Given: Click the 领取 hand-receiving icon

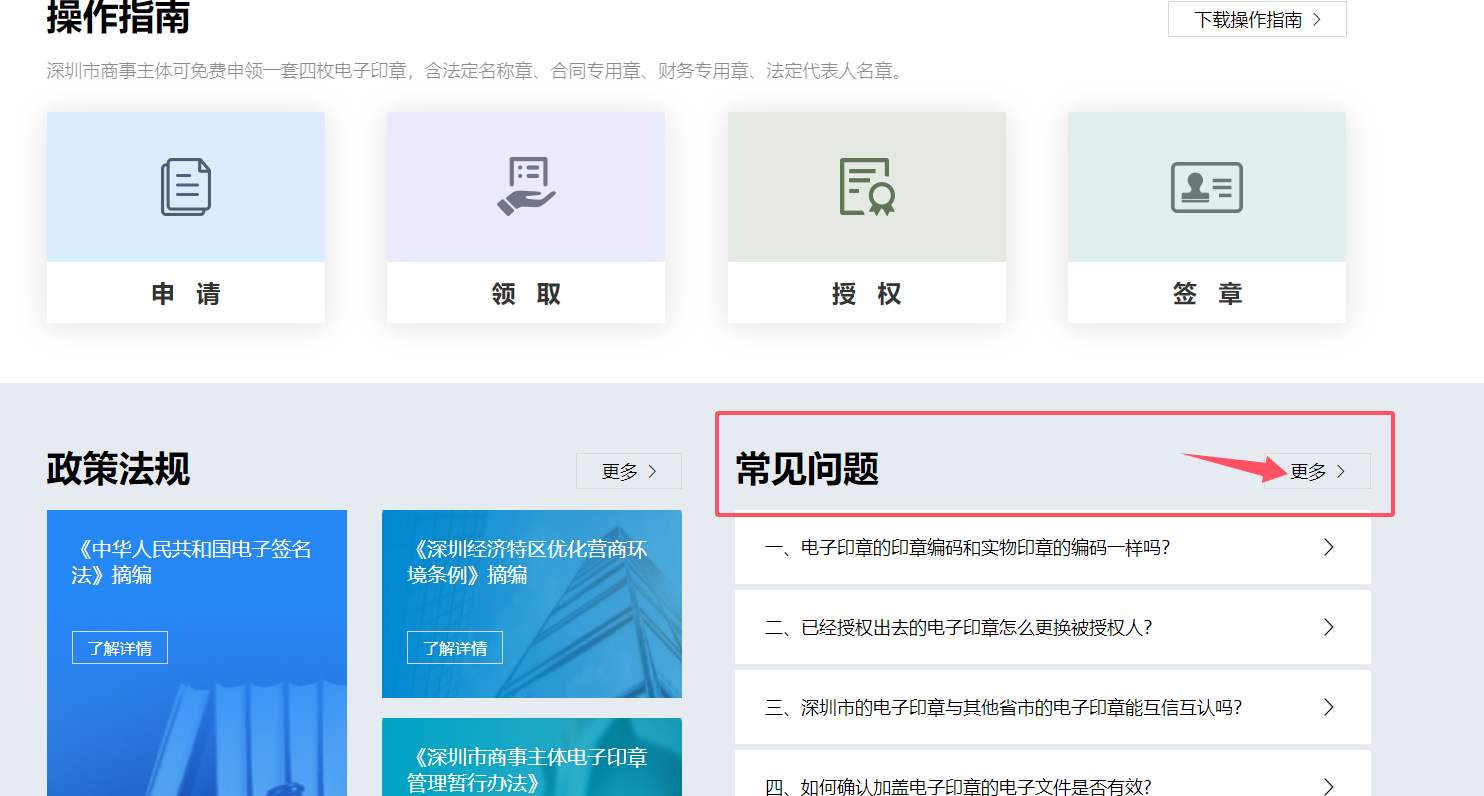Looking at the screenshot, I should pos(526,187).
